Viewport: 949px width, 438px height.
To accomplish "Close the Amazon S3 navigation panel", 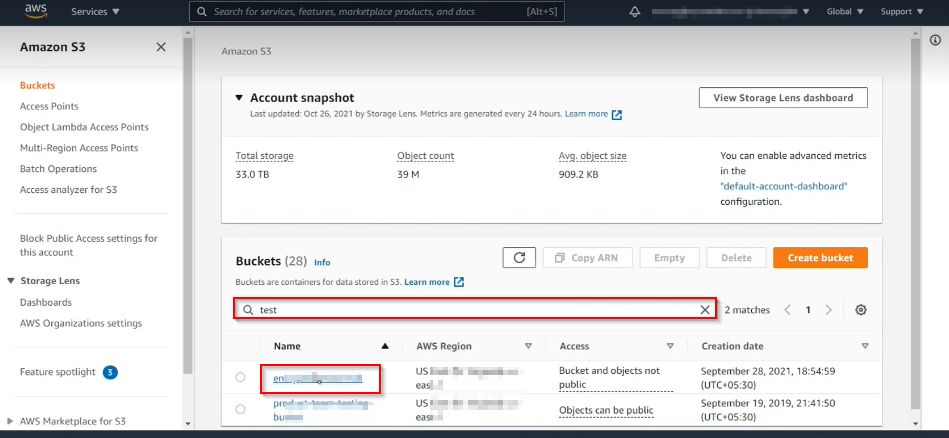I will [x=161, y=47].
